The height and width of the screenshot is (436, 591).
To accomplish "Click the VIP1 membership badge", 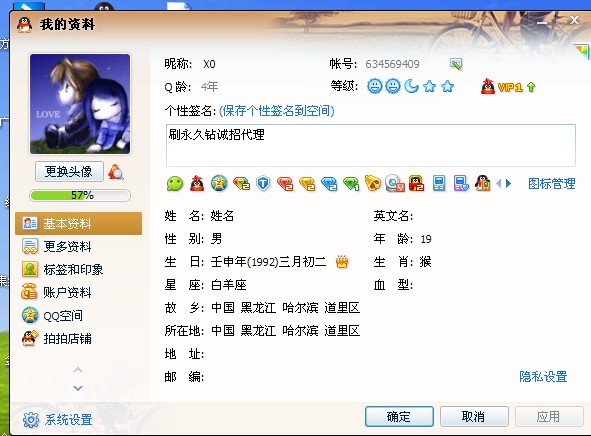I will [x=502, y=87].
